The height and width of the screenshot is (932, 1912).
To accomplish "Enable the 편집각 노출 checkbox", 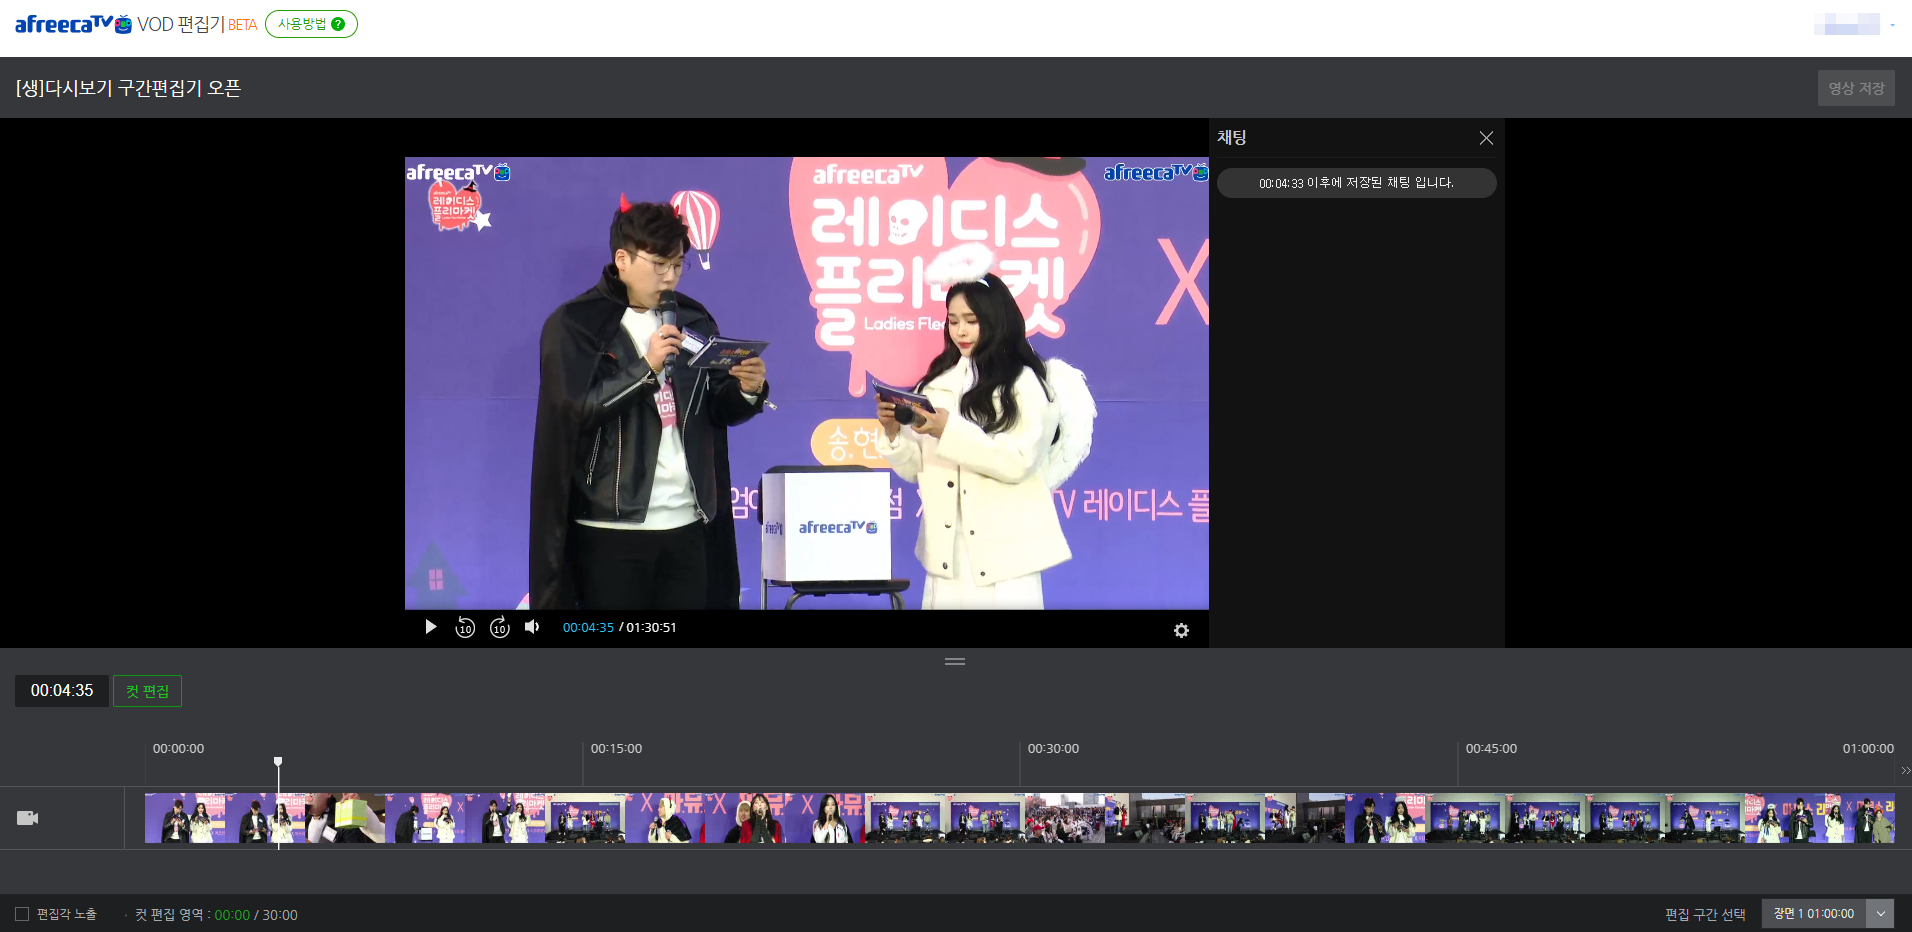I will 22,914.
